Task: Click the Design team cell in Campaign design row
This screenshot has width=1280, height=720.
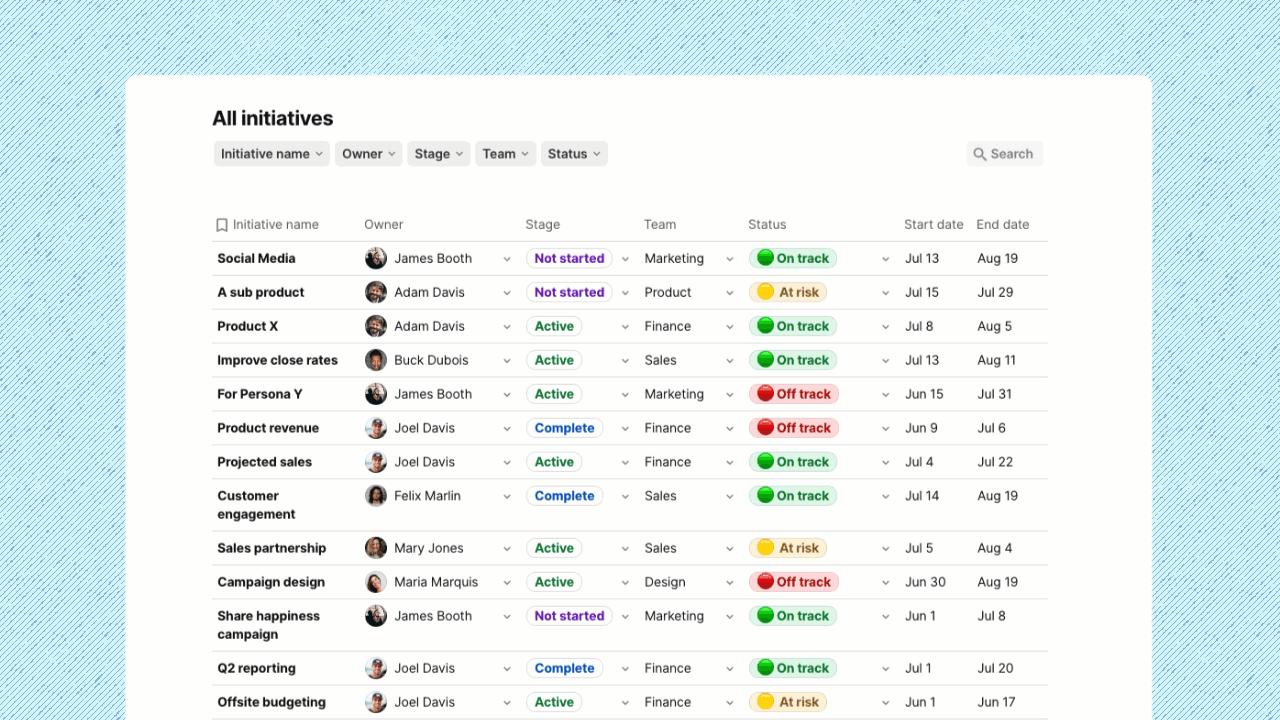Action: (665, 582)
